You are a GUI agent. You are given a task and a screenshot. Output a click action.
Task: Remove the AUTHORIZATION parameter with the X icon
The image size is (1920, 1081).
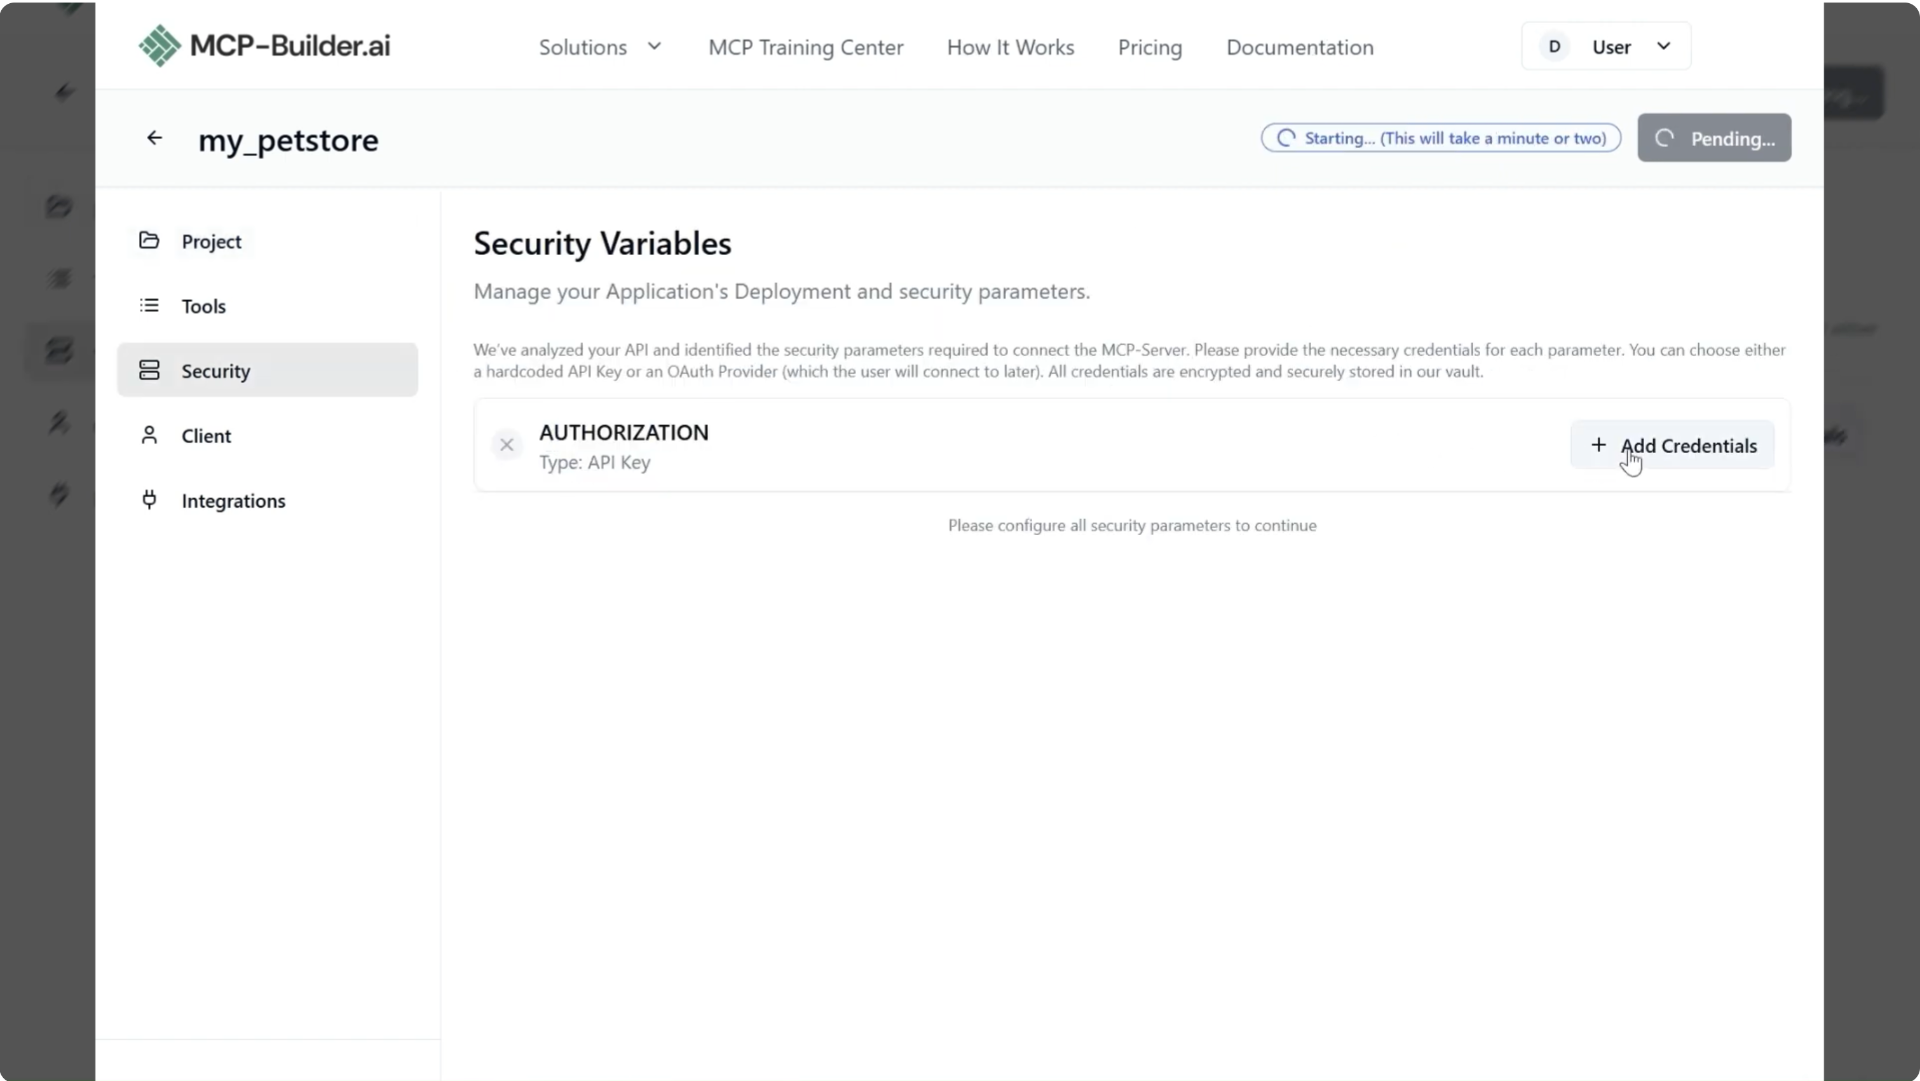(507, 445)
